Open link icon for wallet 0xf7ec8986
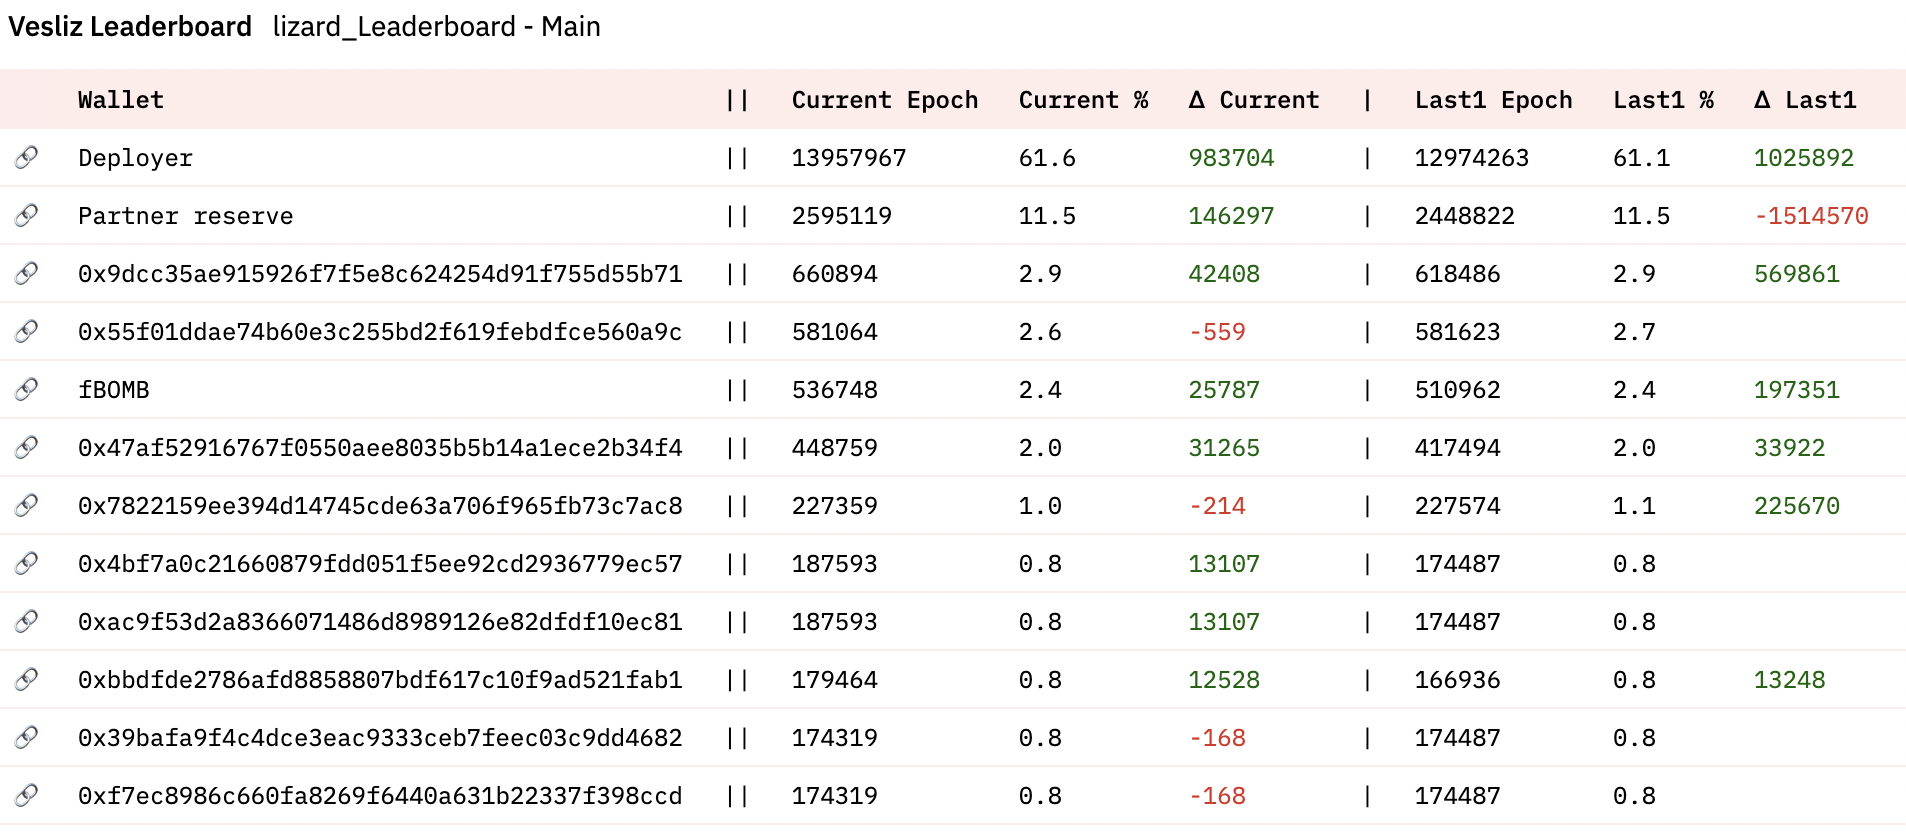Image resolution: width=1906 pixels, height=832 pixels. point(27,795)
